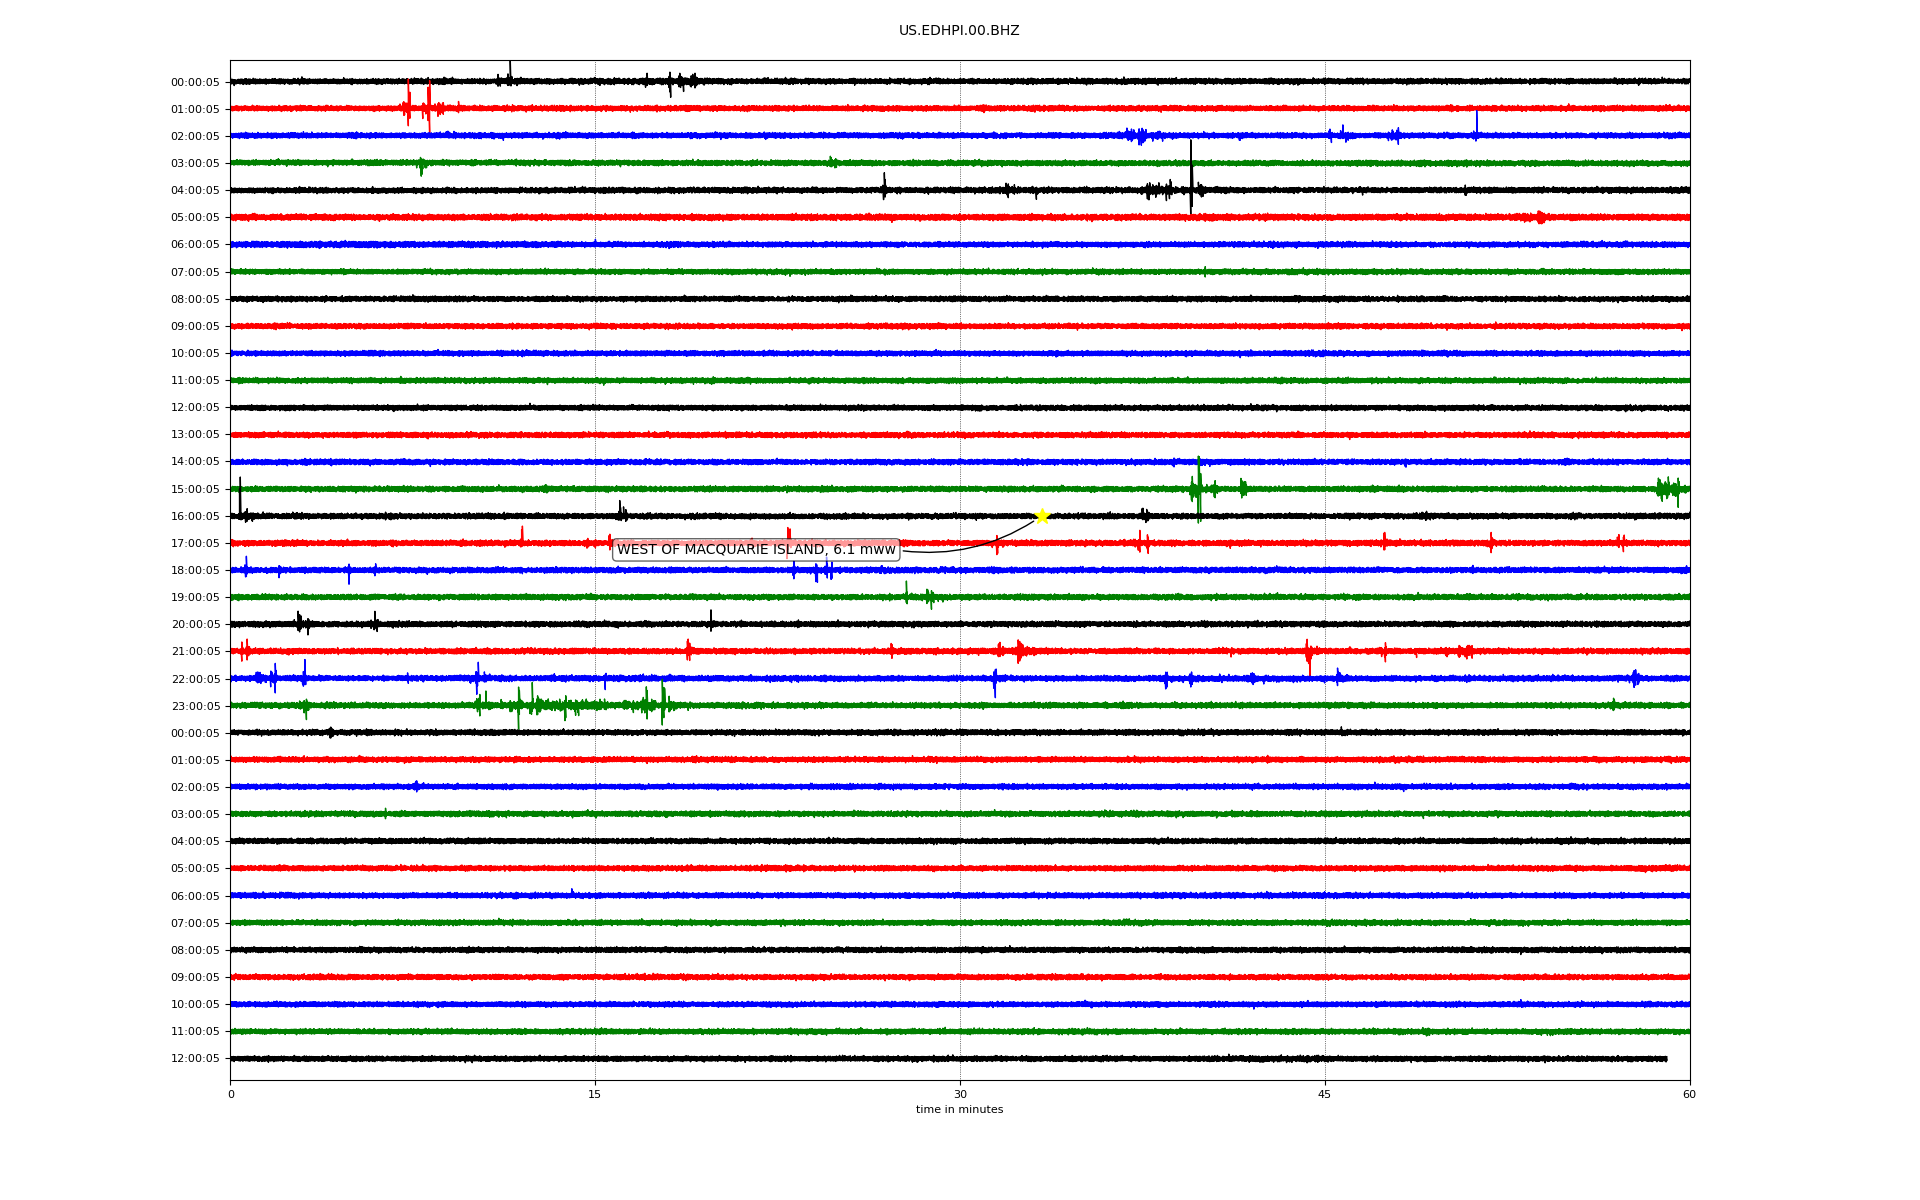1920x1200 pixels.
Task: Click the 'time in minutes' axis label
Action: coord(959,1110)
